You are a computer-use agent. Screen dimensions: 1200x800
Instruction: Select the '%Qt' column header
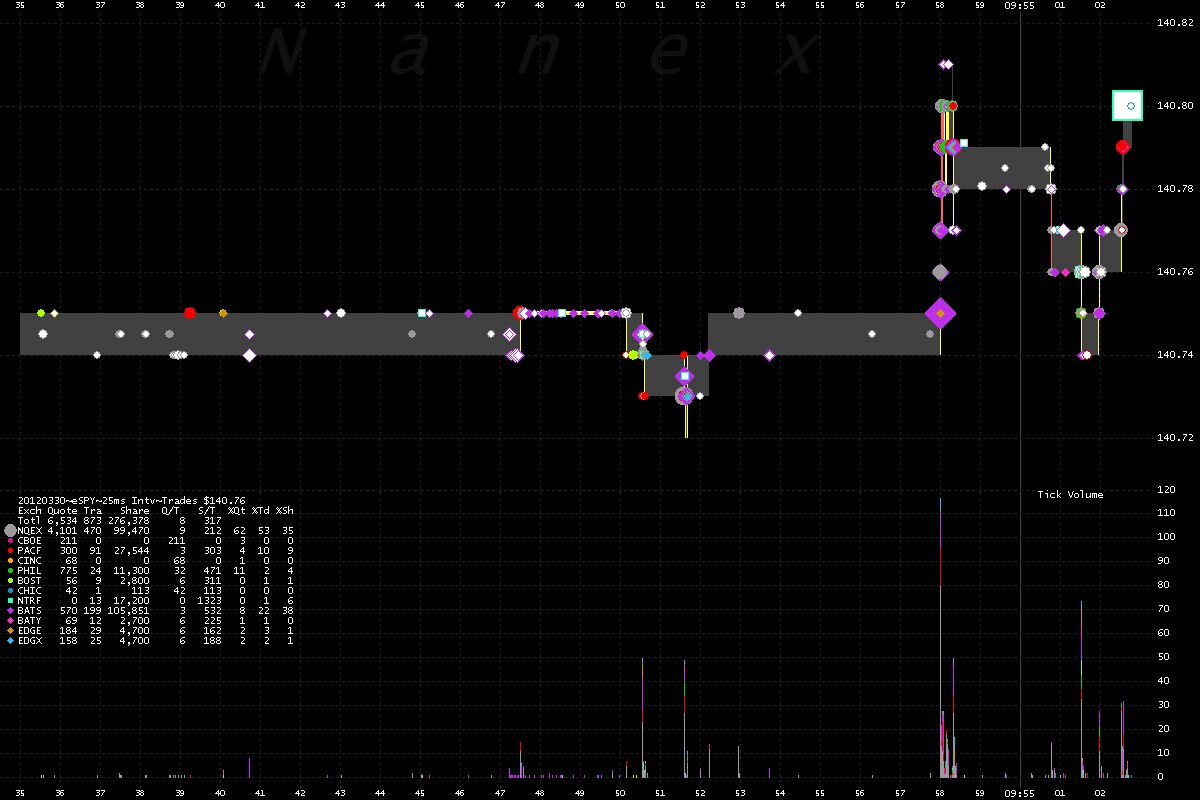[238, 511]
